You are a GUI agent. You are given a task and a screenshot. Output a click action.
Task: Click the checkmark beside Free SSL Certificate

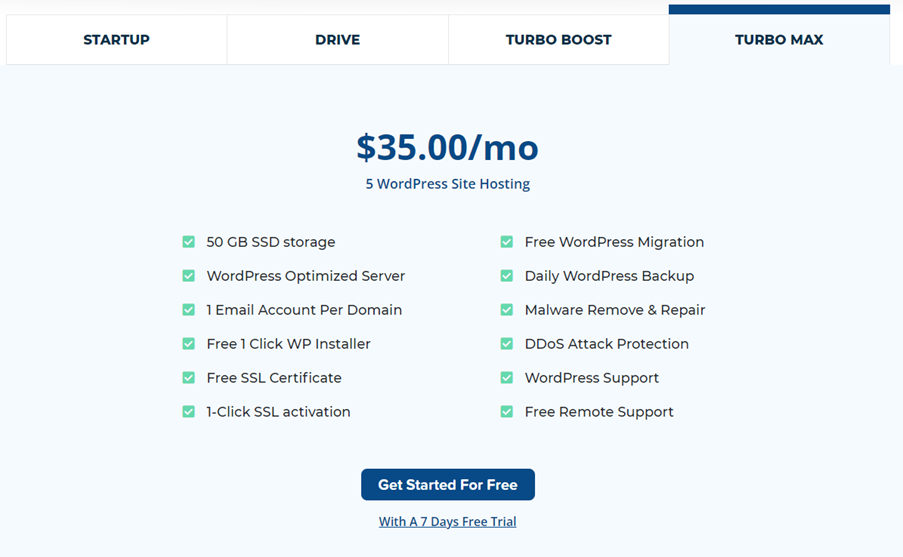pyautogui.click(x=188, y=378)
